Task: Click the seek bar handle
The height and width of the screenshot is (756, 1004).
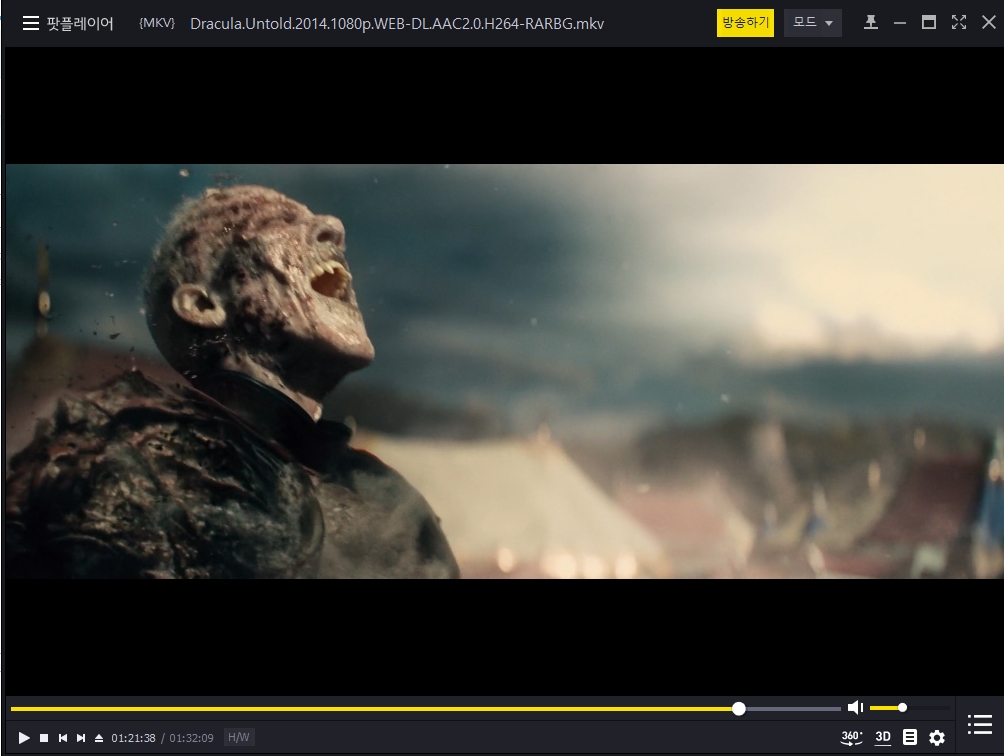Action: [739, 709]
